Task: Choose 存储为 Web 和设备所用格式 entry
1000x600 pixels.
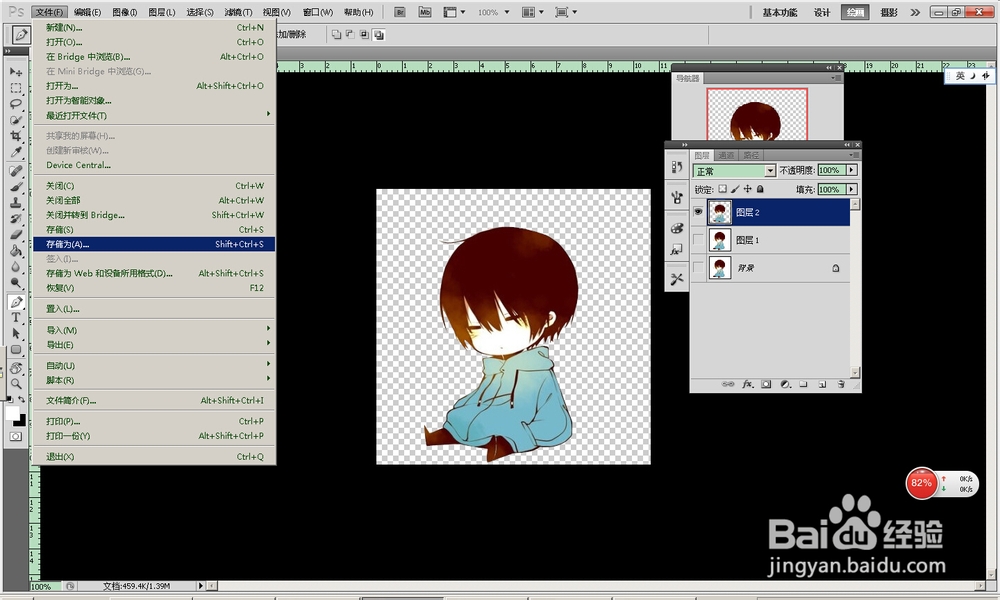Action: click(154, 273)
